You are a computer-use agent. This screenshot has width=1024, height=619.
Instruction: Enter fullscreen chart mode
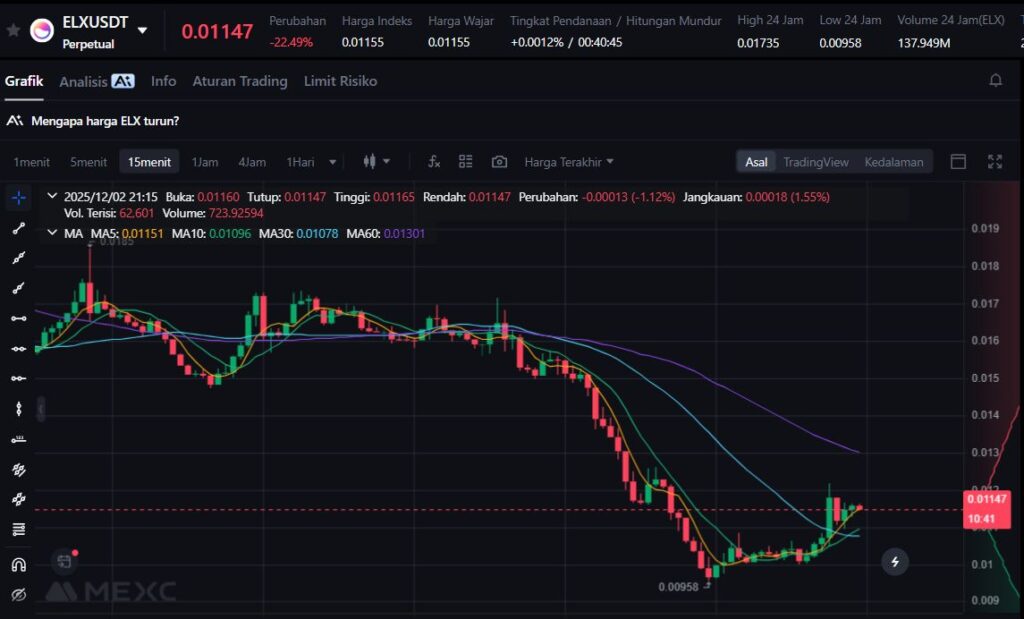pyautogui.click(x=995, y=162)
